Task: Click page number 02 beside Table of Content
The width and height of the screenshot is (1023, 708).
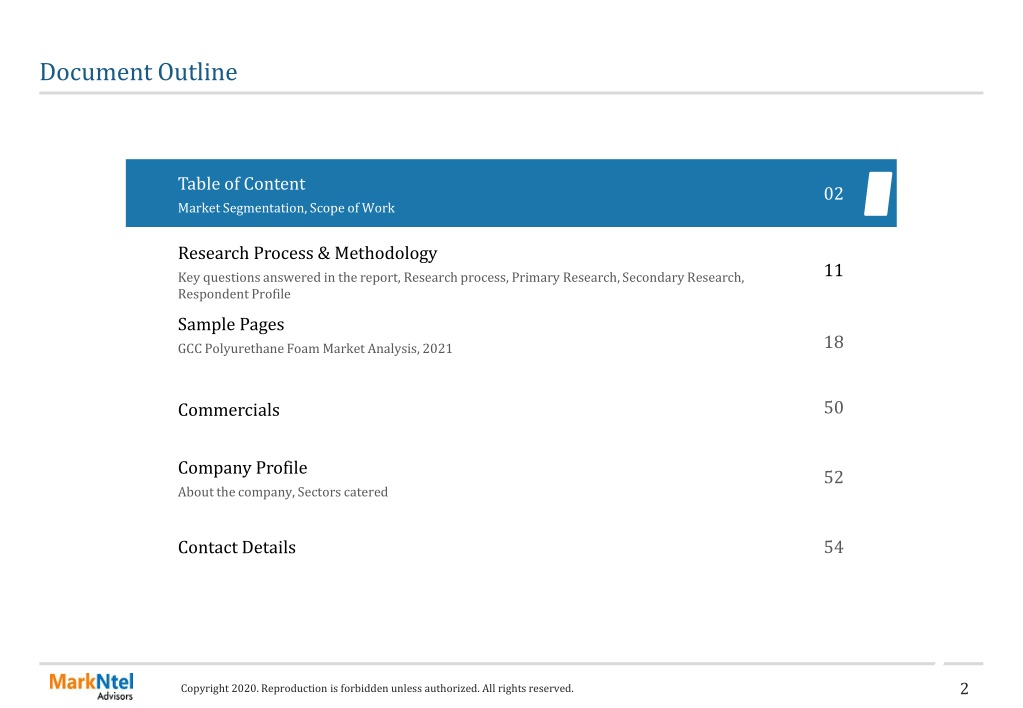Action: coord(833,194)
